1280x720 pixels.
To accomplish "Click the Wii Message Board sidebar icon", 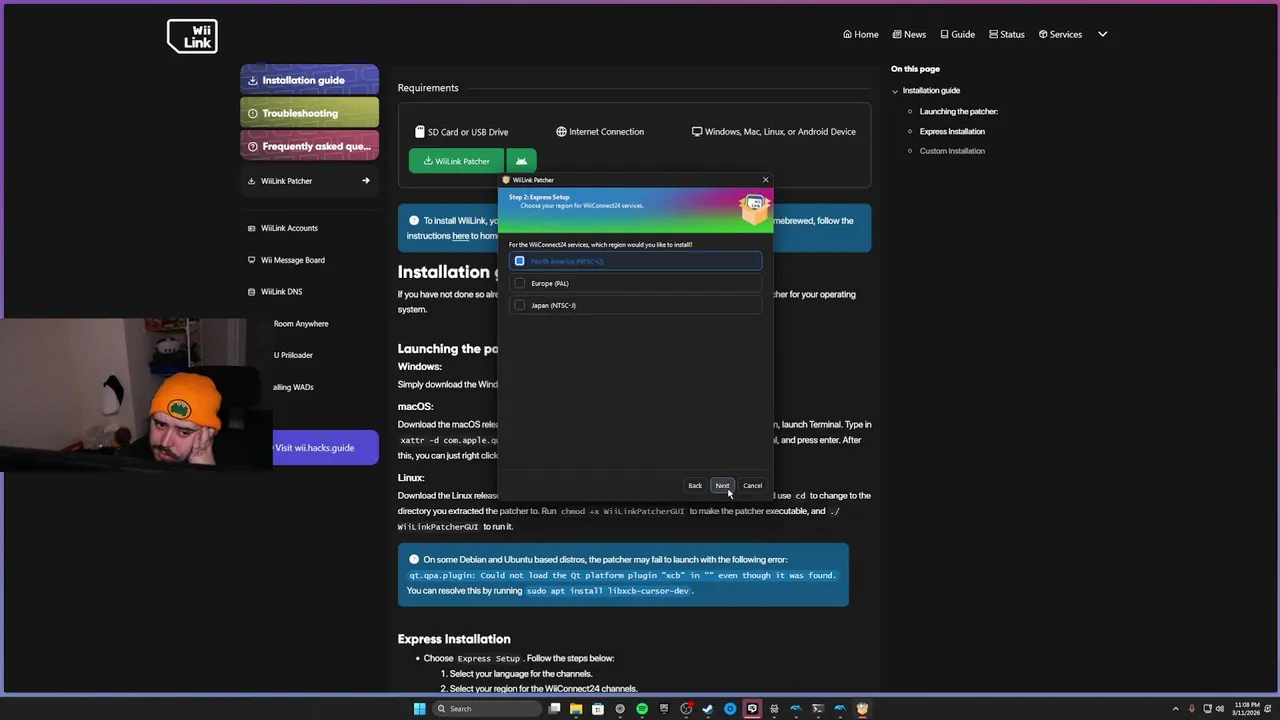I will point(251,260).
